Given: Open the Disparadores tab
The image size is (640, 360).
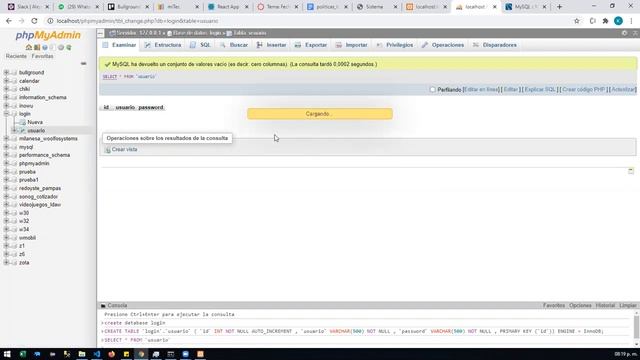Looking at the screenshot, I should 494,45.
